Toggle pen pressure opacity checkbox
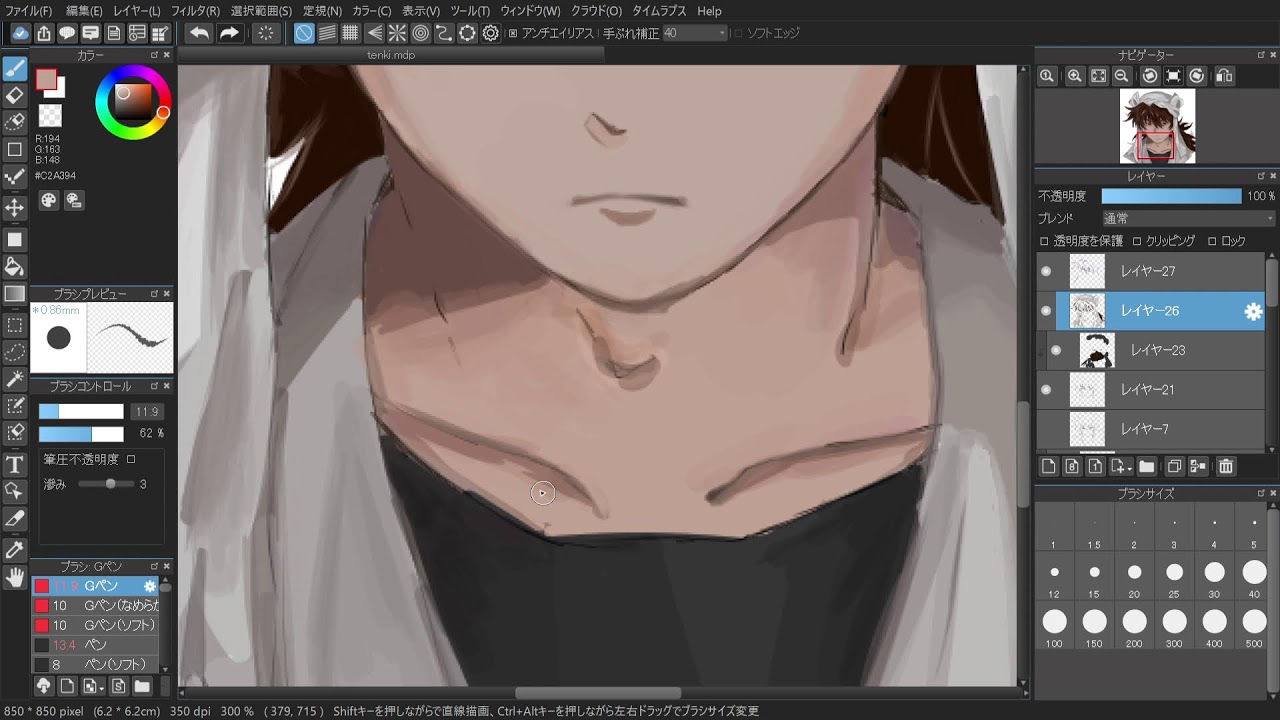Screen dimensions: 1280x720 [x=131, y=459]
